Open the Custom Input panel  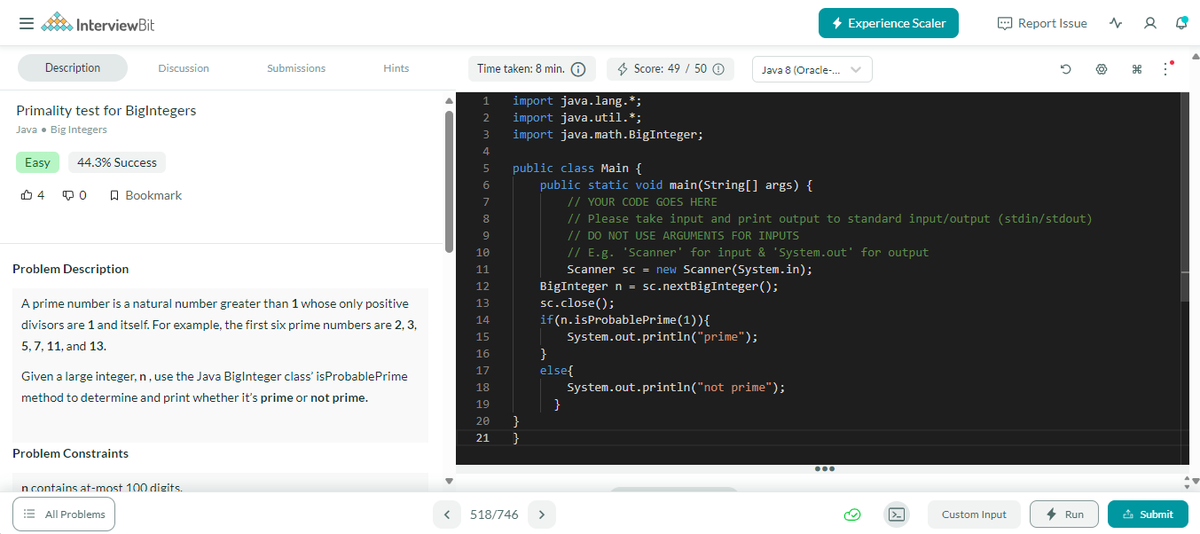coord(974,514)
